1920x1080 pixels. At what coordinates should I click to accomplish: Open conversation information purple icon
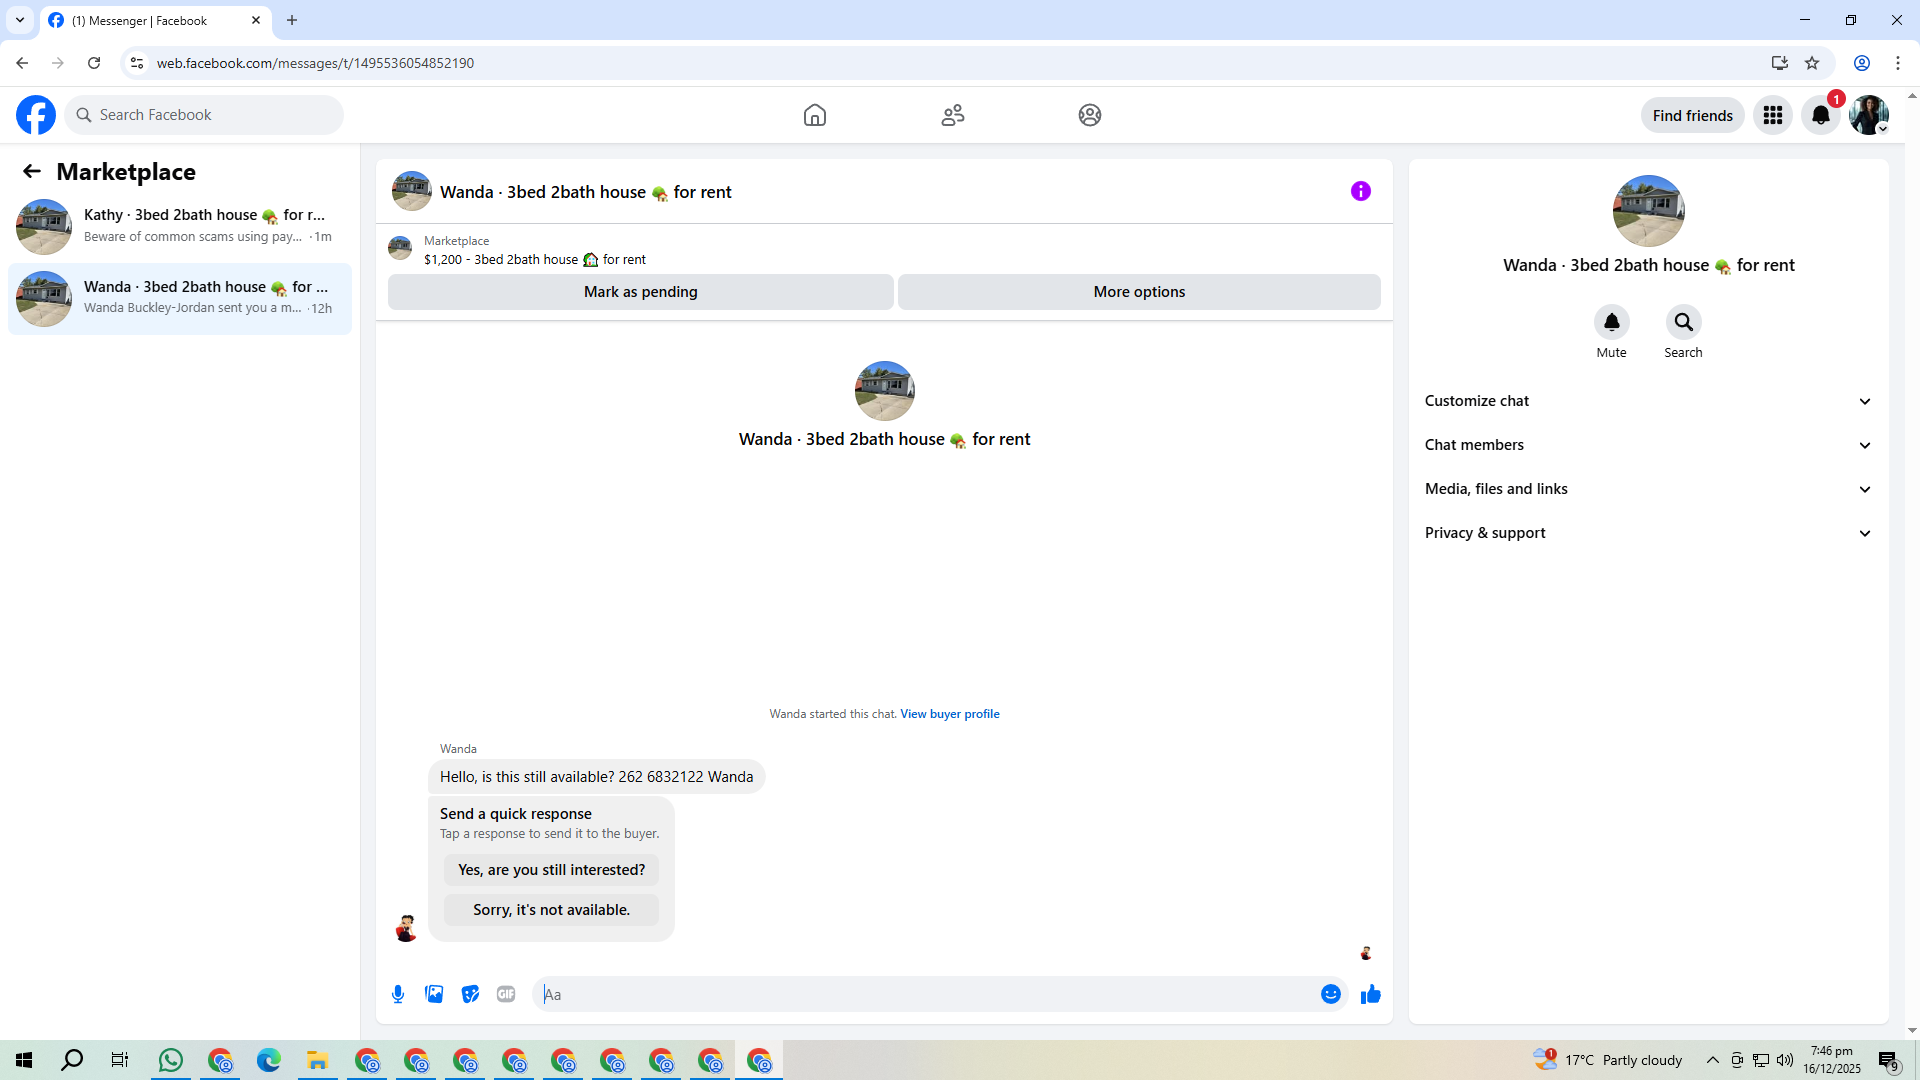pos(1361,191)
